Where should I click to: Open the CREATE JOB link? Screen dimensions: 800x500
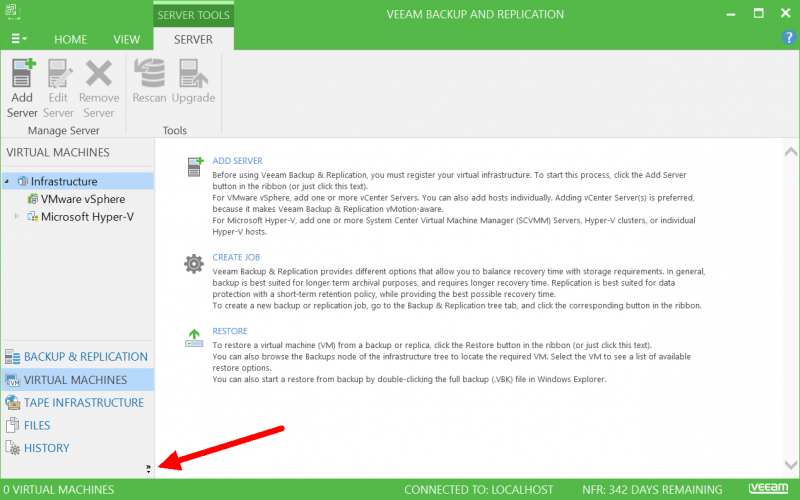(x=236, y=258)
